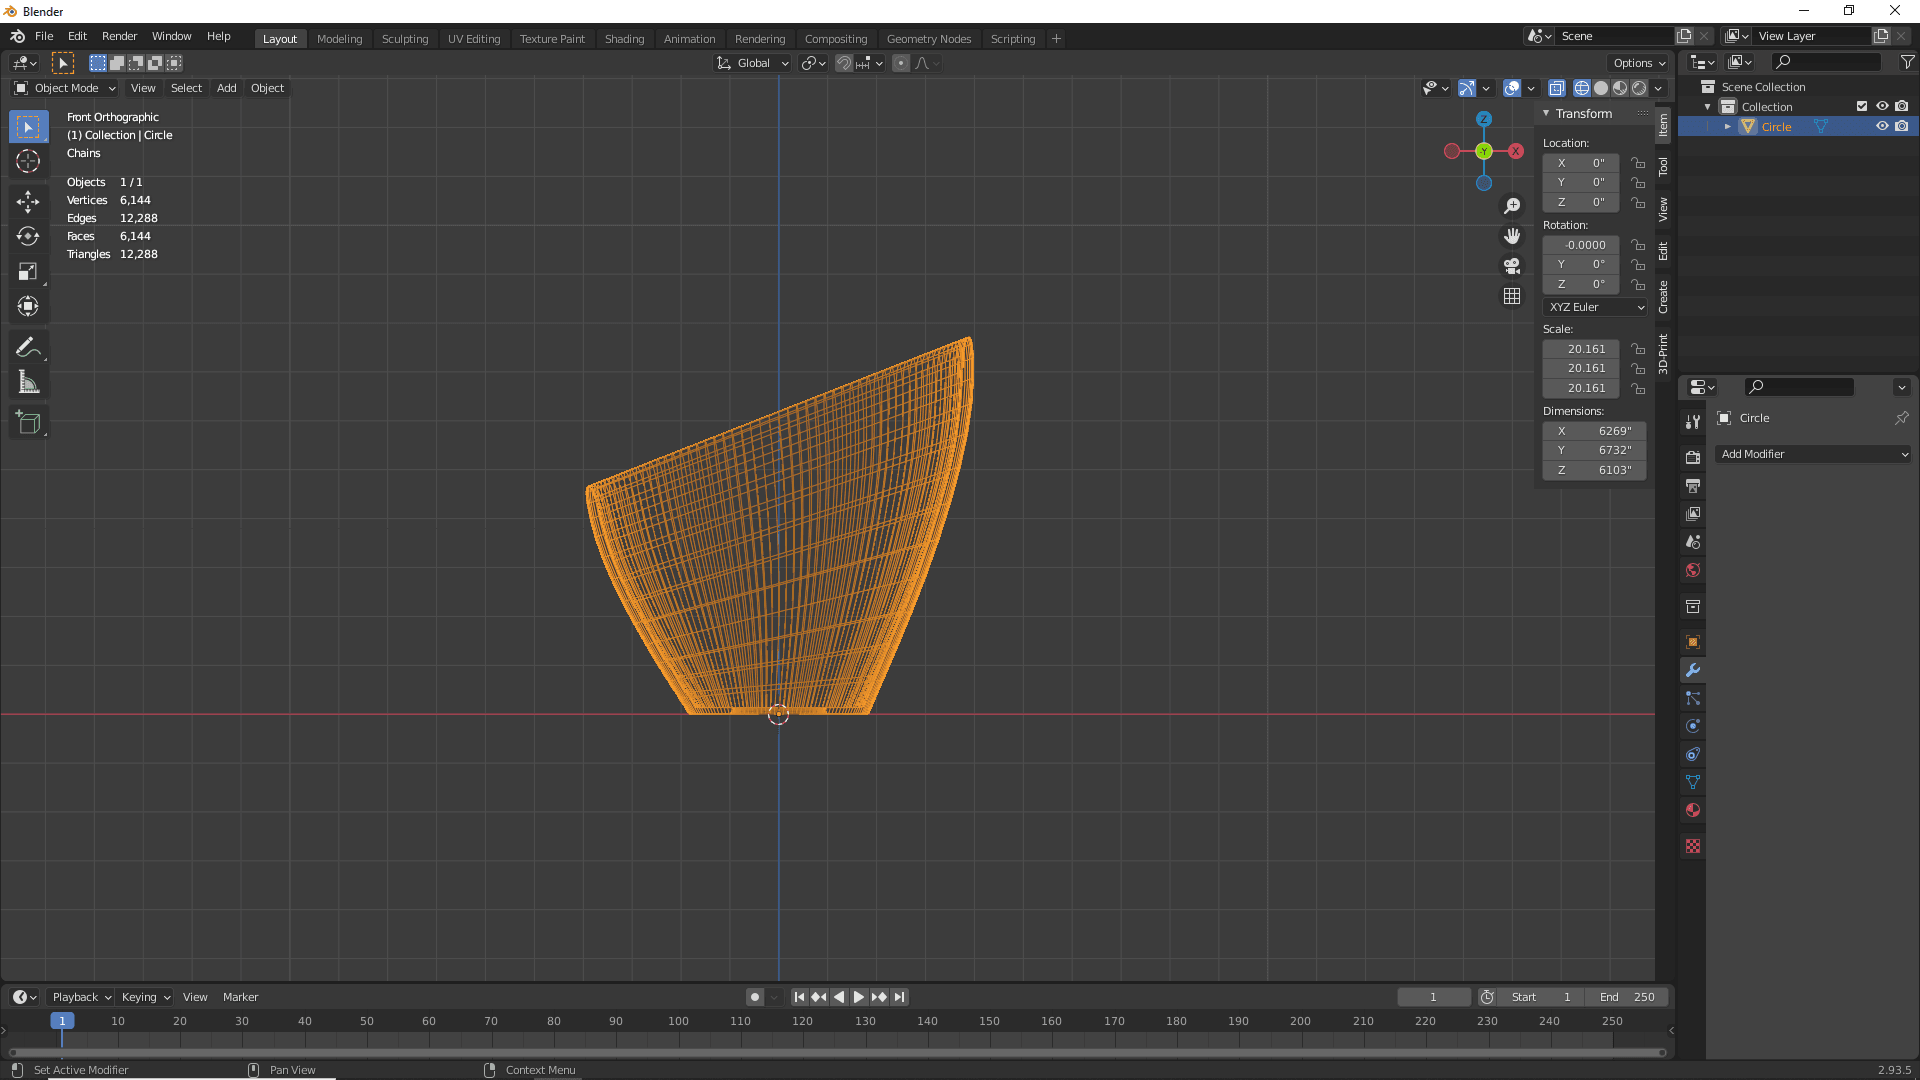Screen dimensions: 1920x1080
Task: Open the Output properties tab
Action: coord(1693,485)
